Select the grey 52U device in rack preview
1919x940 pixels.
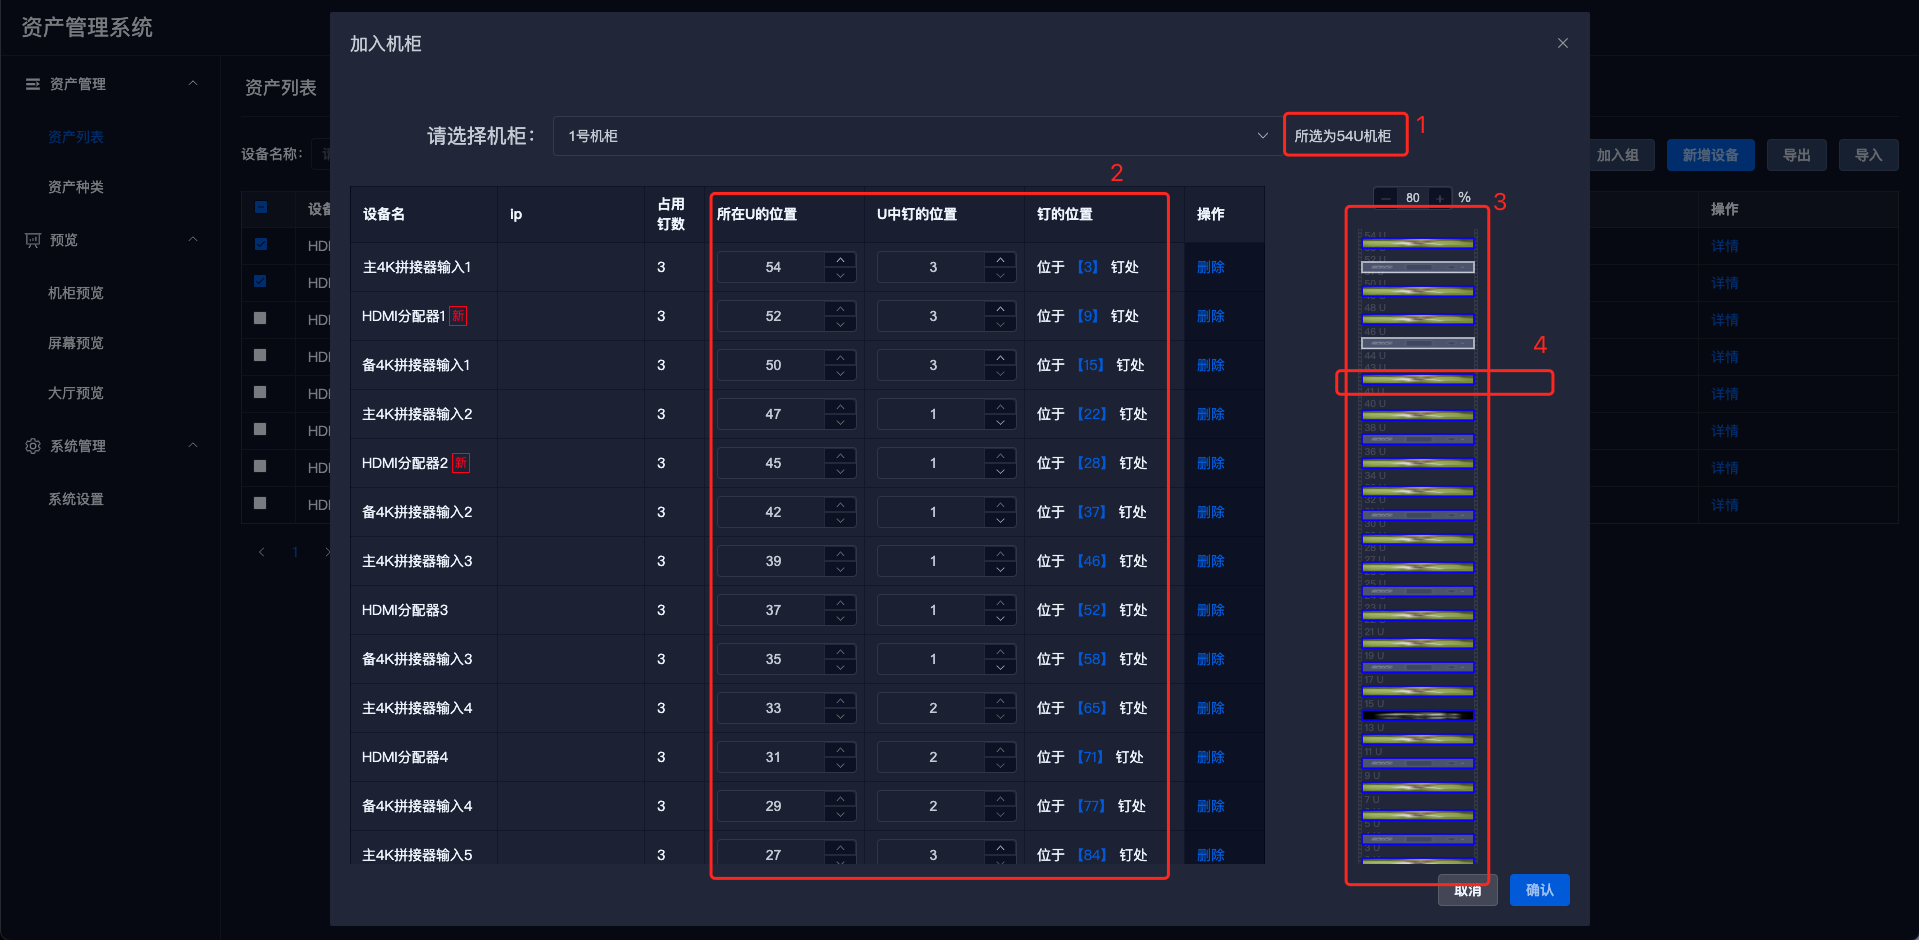(1418, 267)
